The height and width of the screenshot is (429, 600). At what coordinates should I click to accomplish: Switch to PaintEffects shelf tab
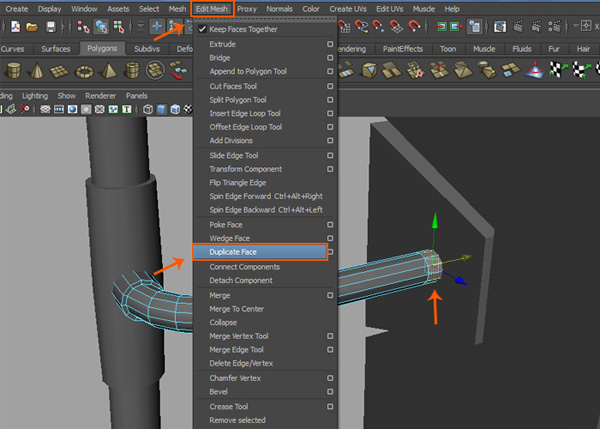[x=403, y=49]
